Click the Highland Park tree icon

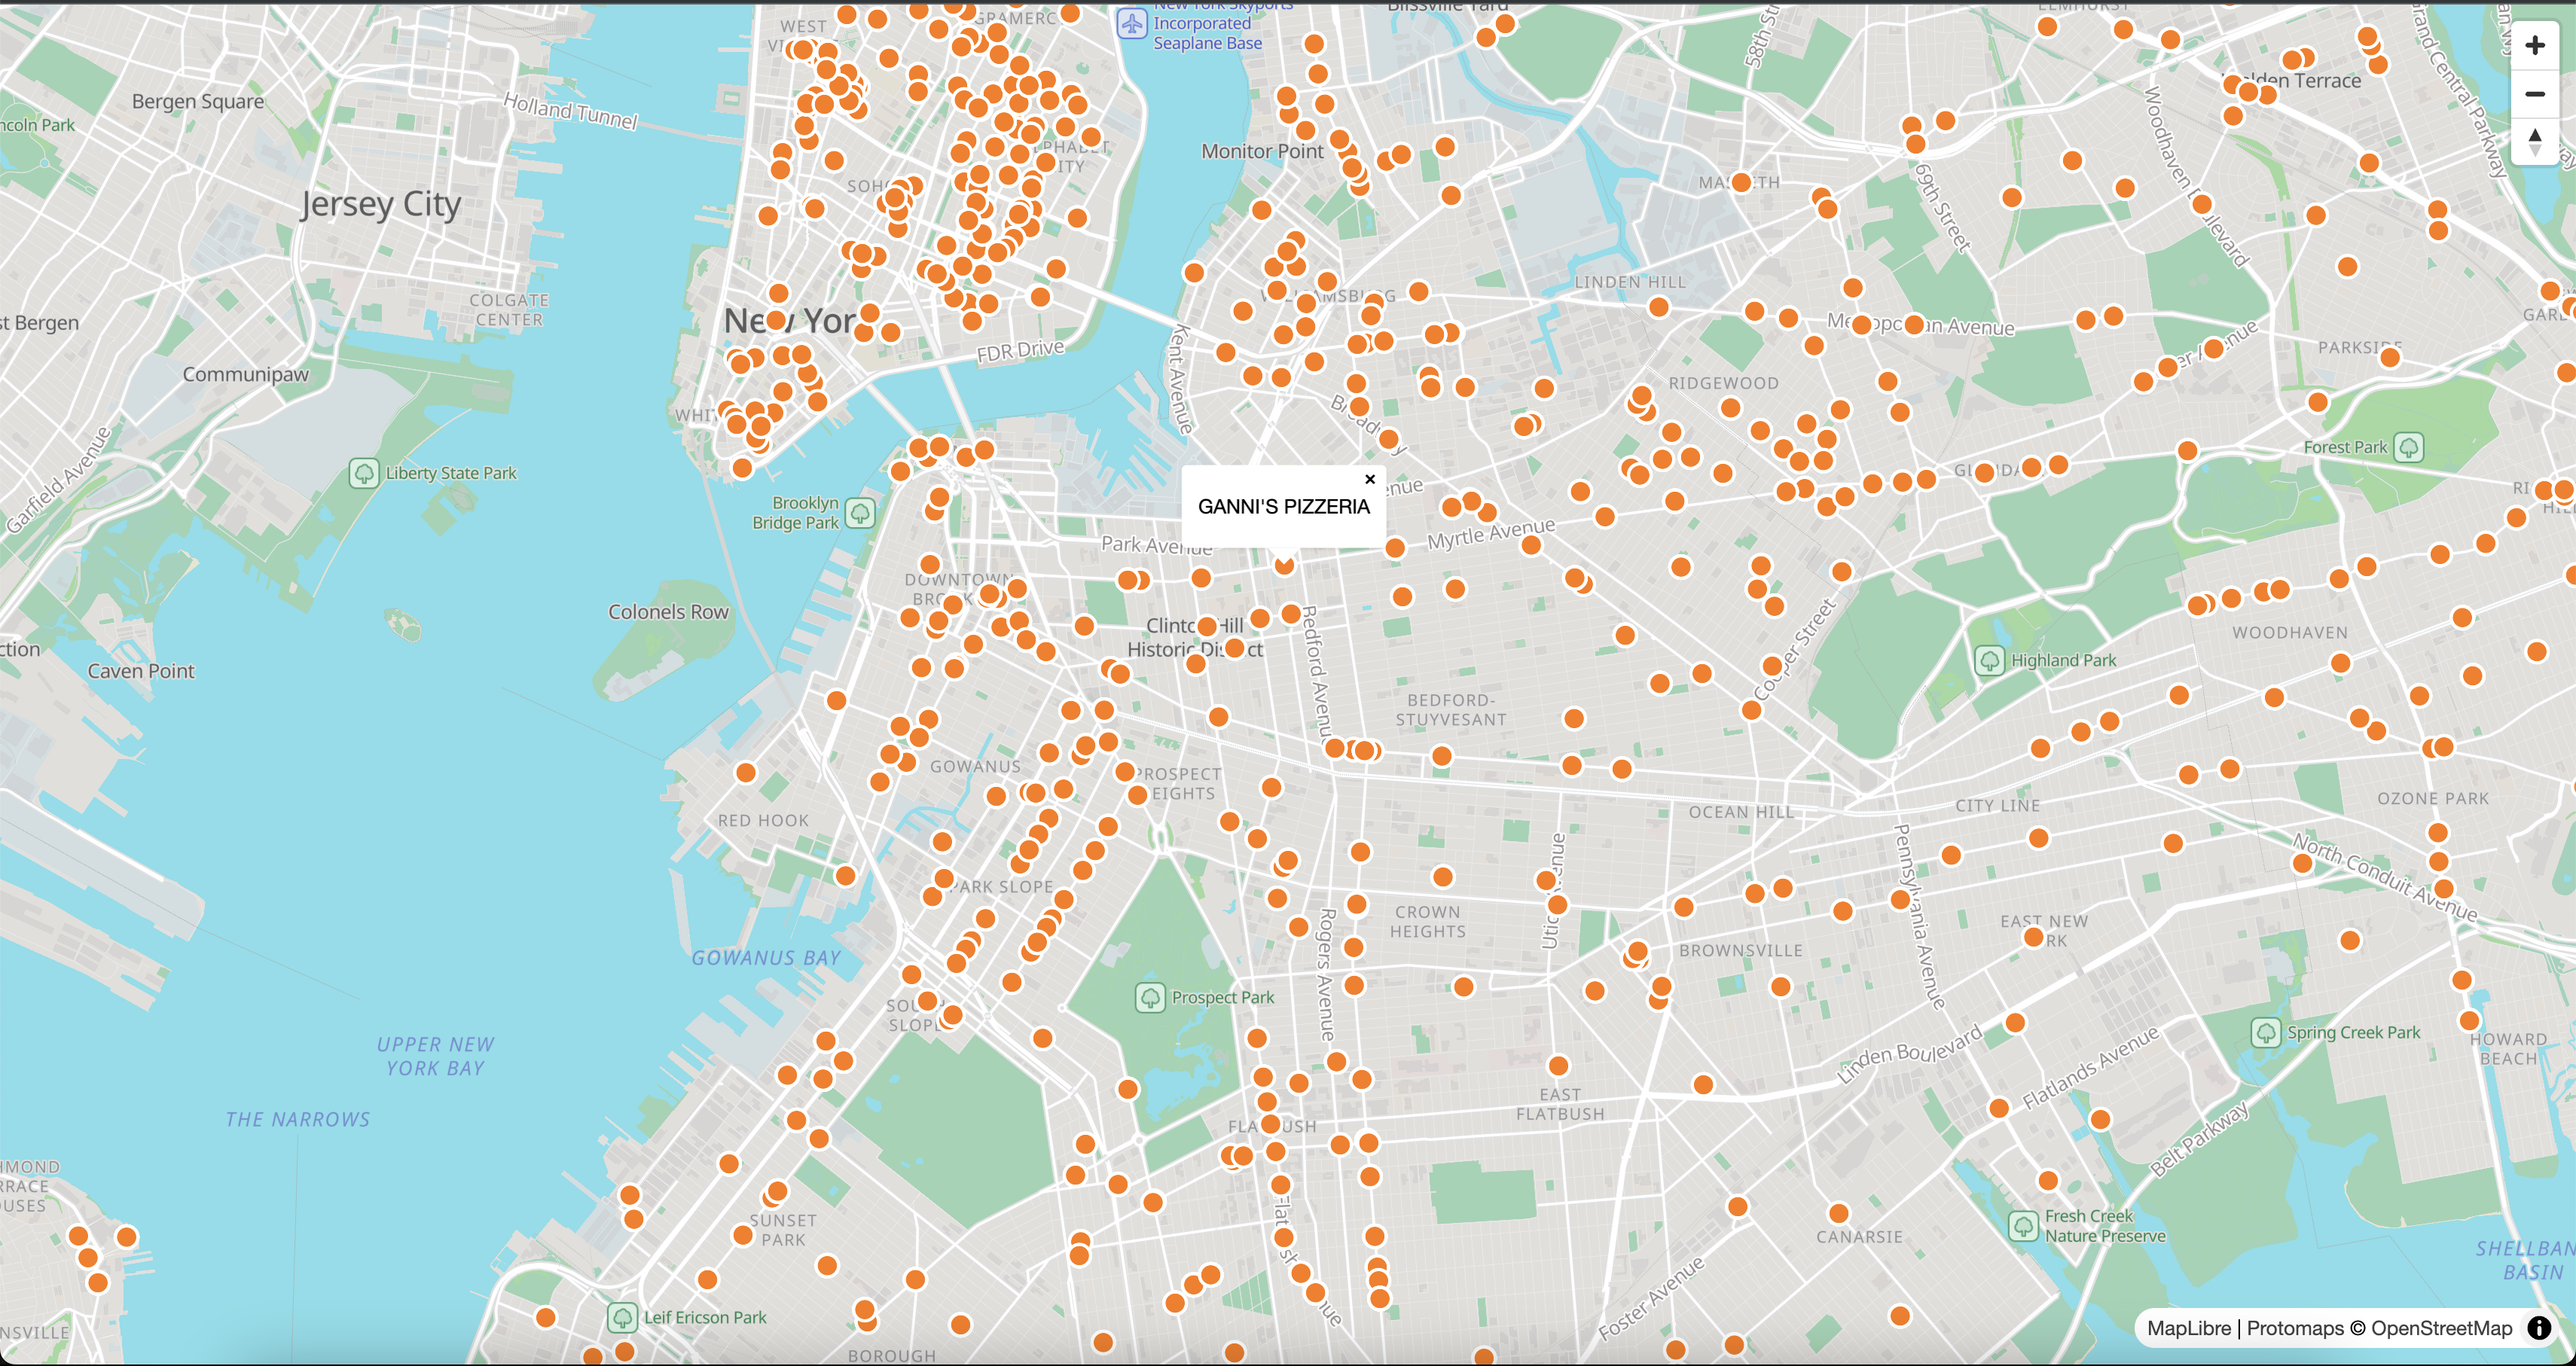[1989, 660]
